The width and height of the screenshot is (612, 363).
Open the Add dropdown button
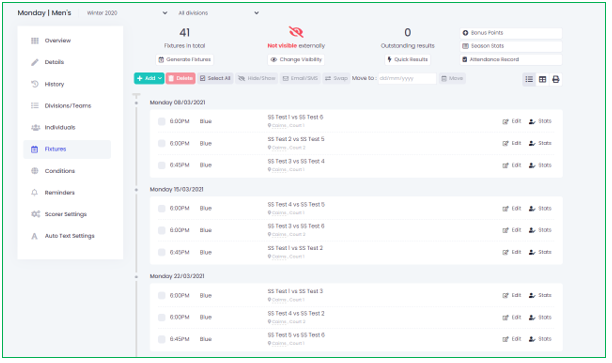tap(149, 78)
